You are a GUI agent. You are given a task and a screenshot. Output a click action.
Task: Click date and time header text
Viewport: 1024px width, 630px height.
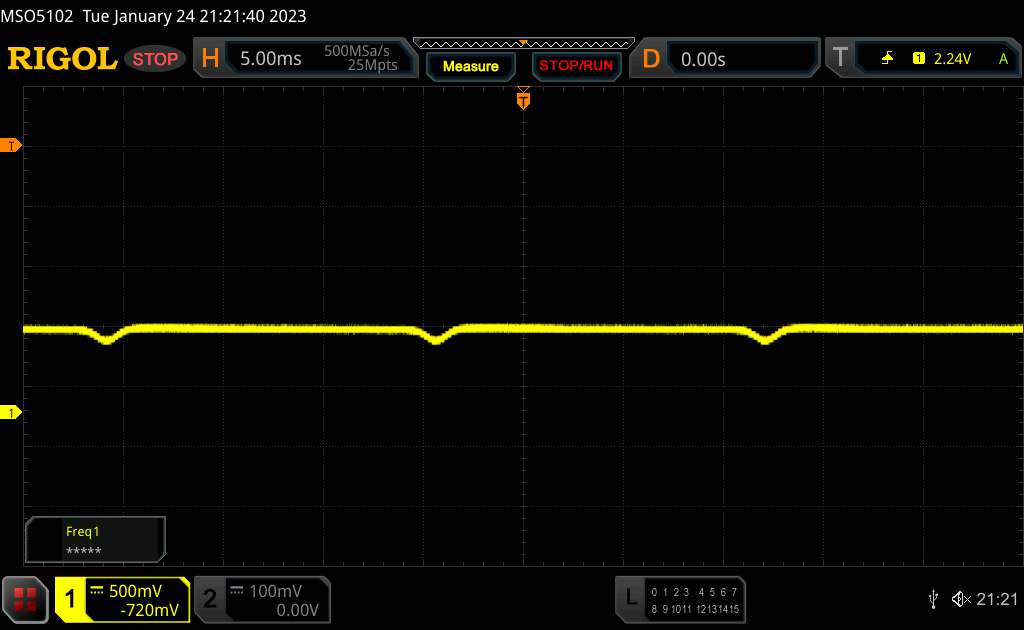153,16
